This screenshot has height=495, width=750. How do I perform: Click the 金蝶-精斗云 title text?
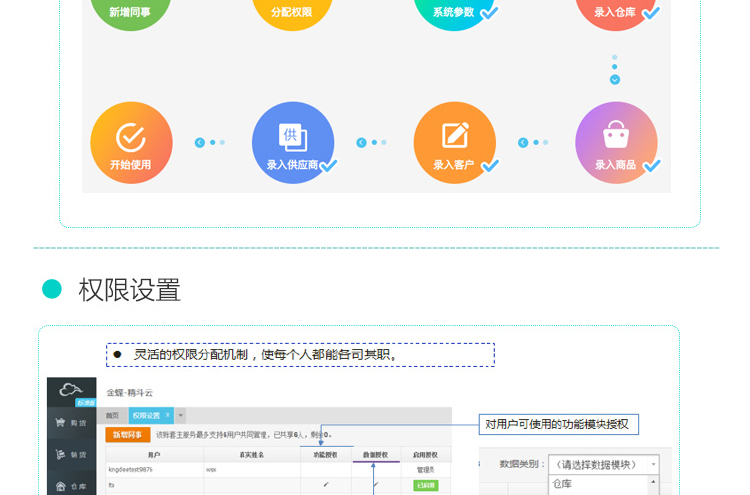point(129,393)
